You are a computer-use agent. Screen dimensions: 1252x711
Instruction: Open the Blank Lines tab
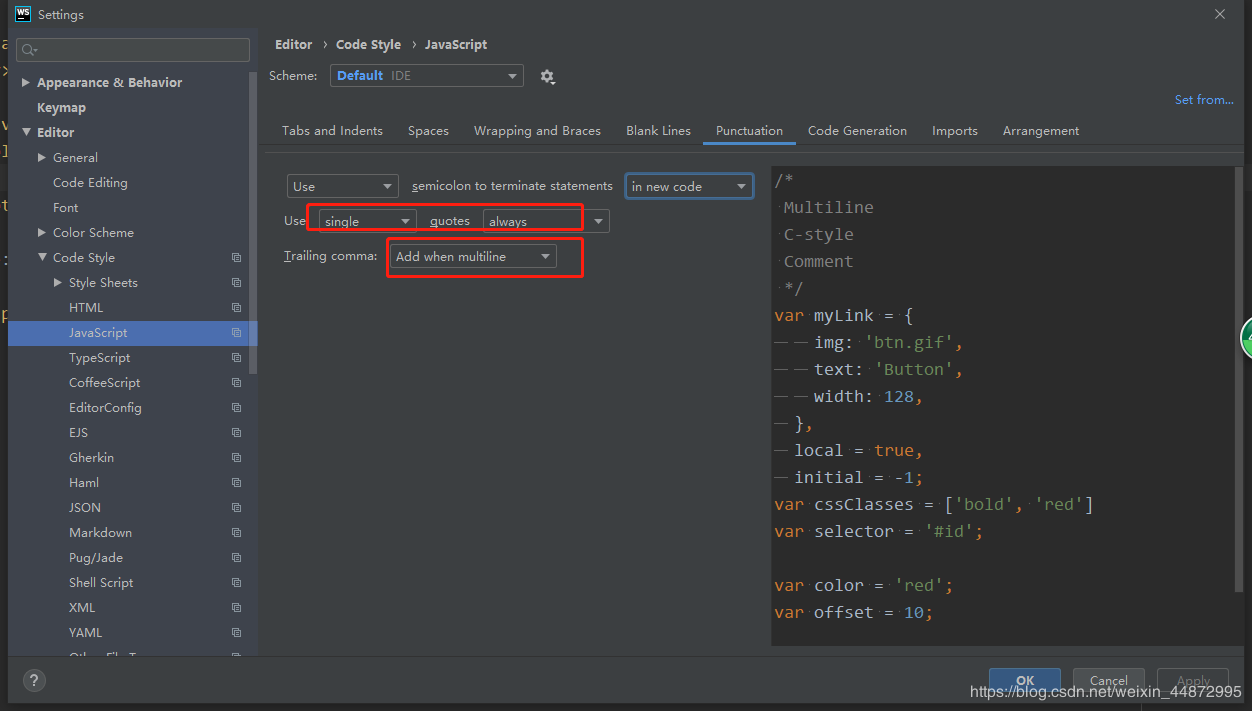click(658, 131)
